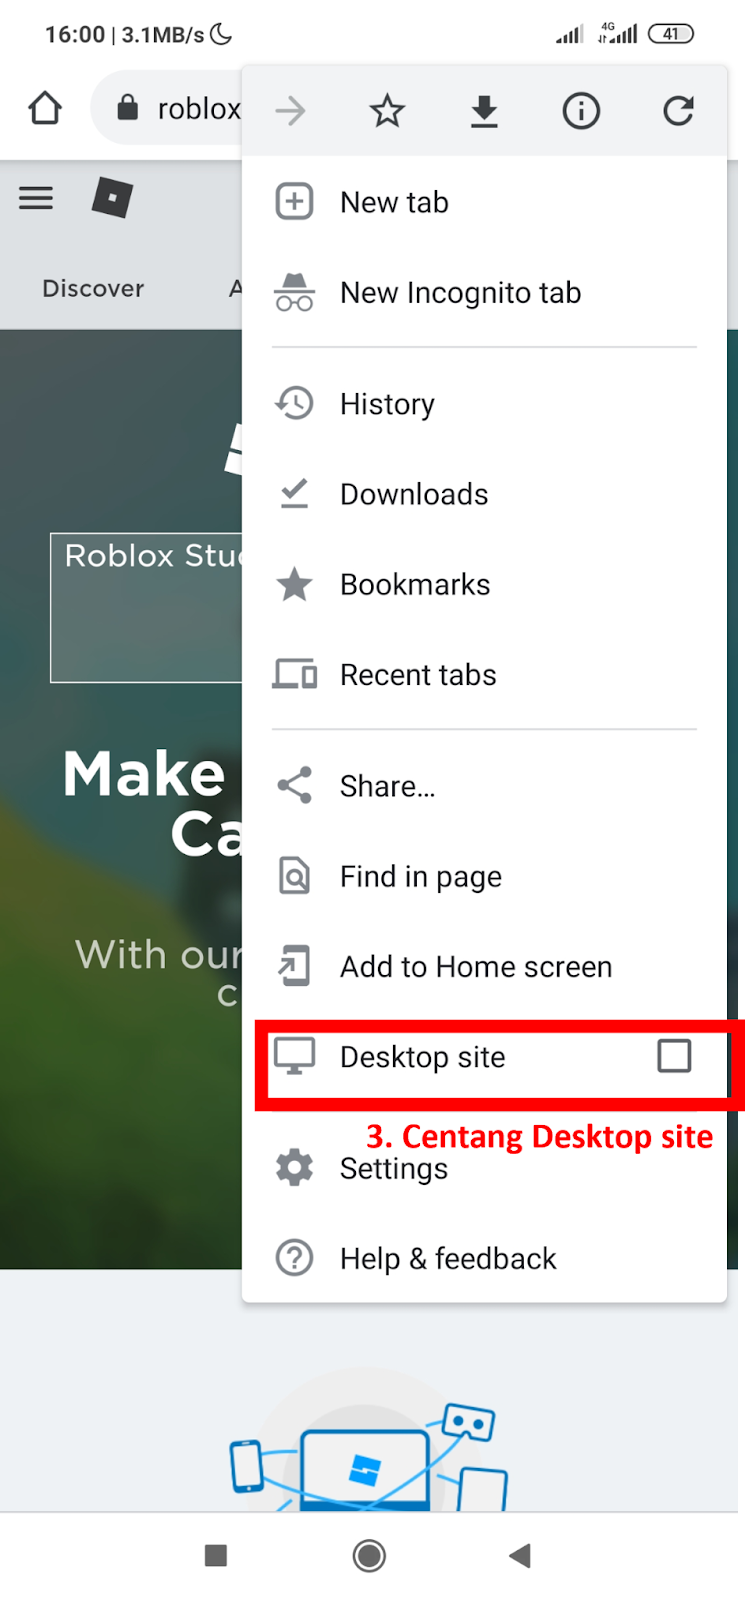
Task: Switch to the Discover tab
Action: coord(93,289)
